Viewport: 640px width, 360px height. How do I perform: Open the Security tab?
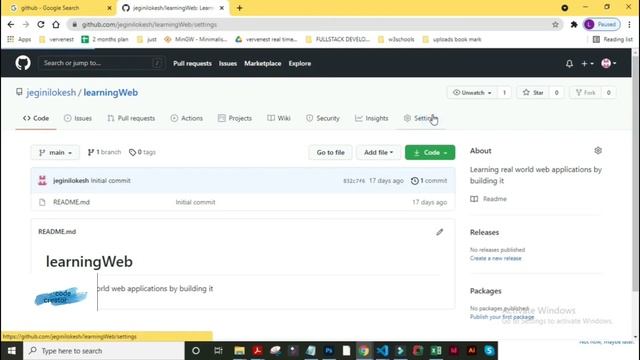[323, 118]
